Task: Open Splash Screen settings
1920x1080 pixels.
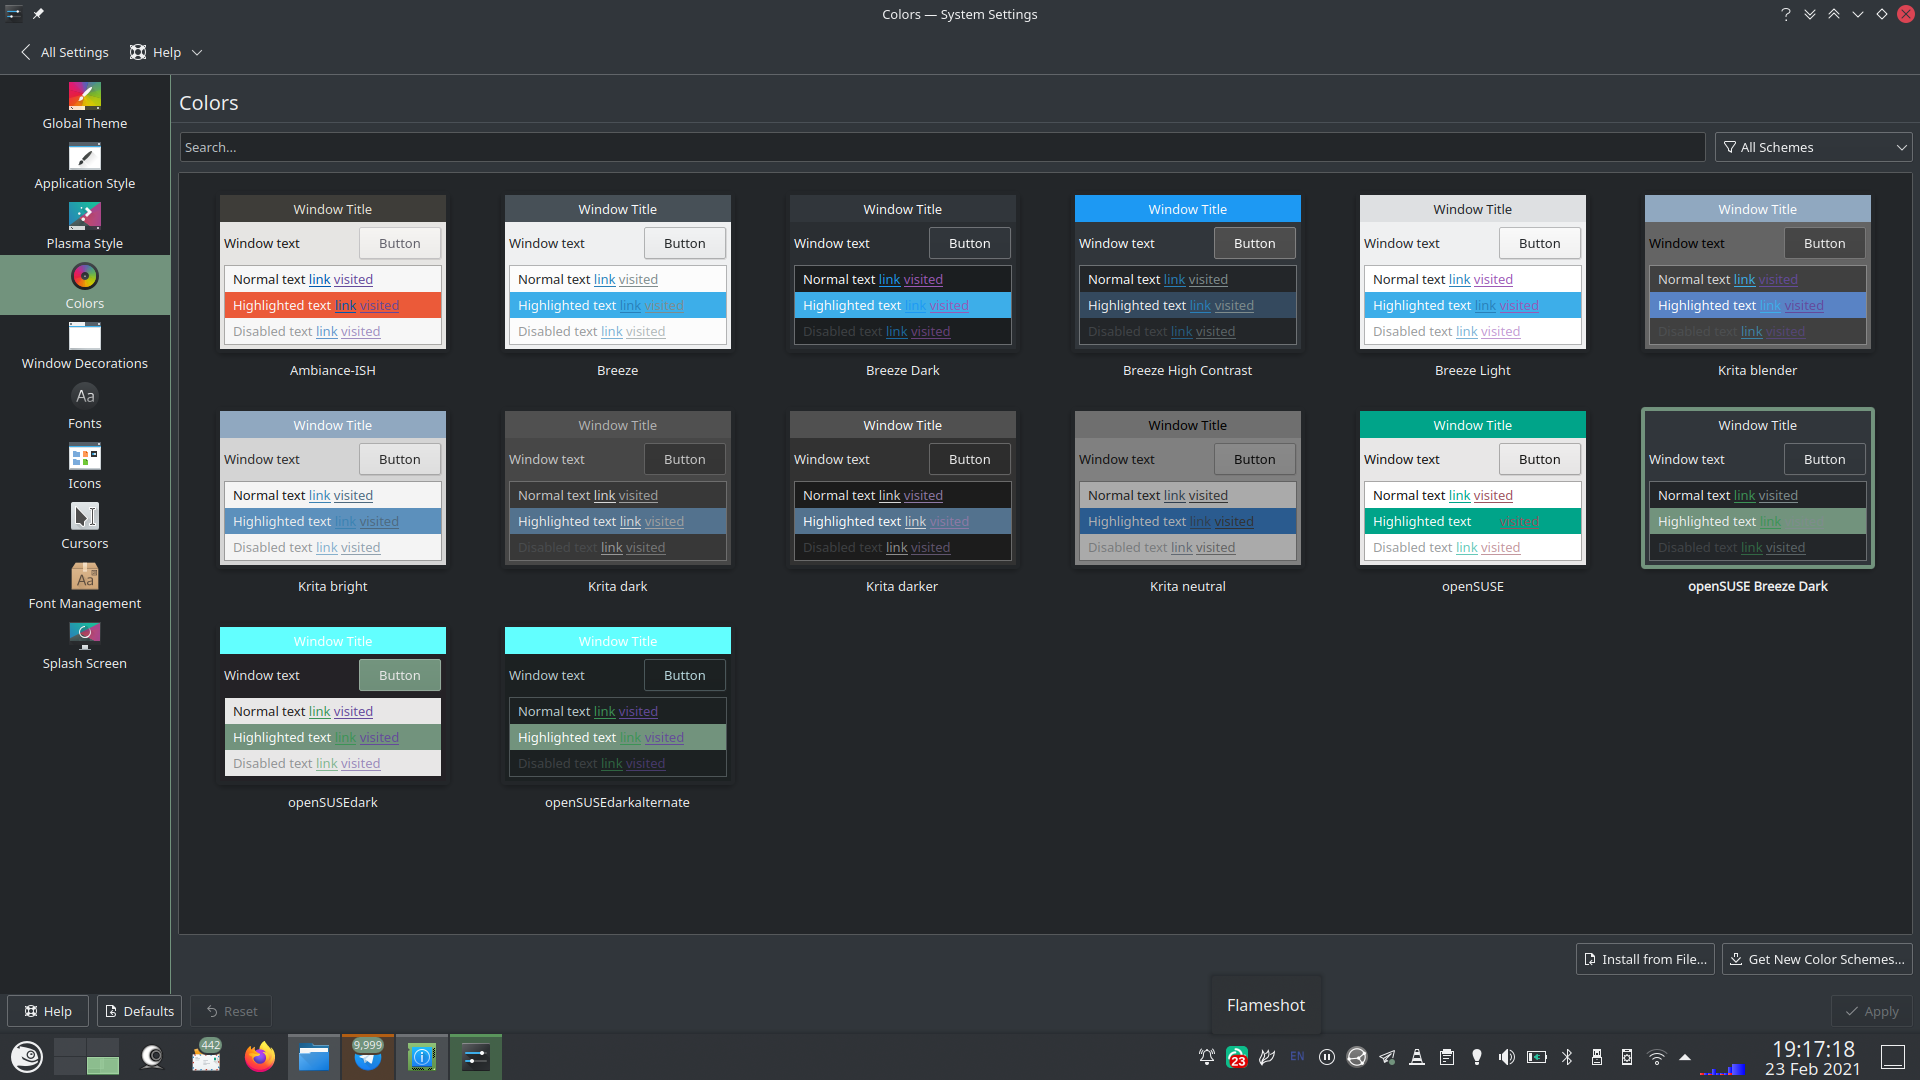Action: point(85,645)
